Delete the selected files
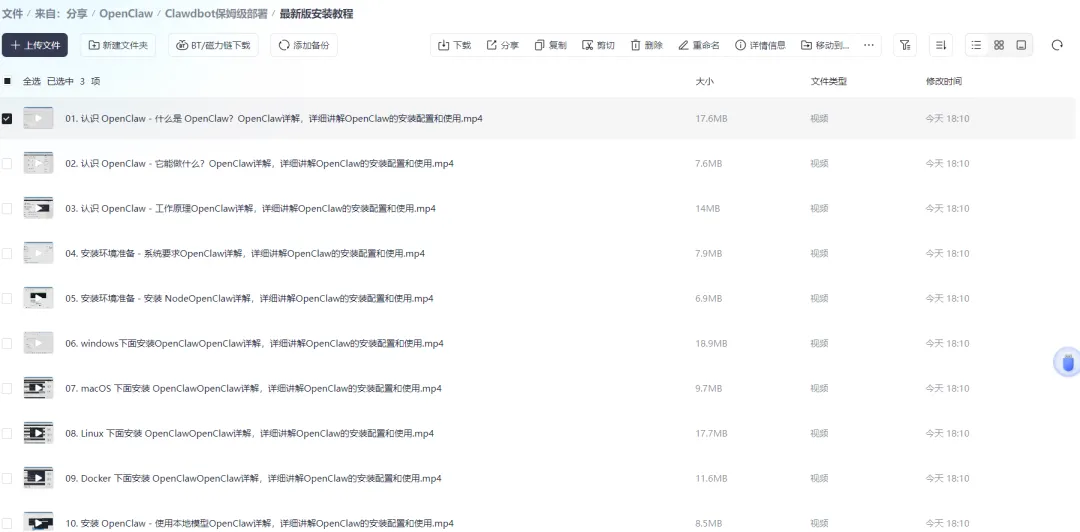This screenshot has height=532, width=1080. coord(647,45)
